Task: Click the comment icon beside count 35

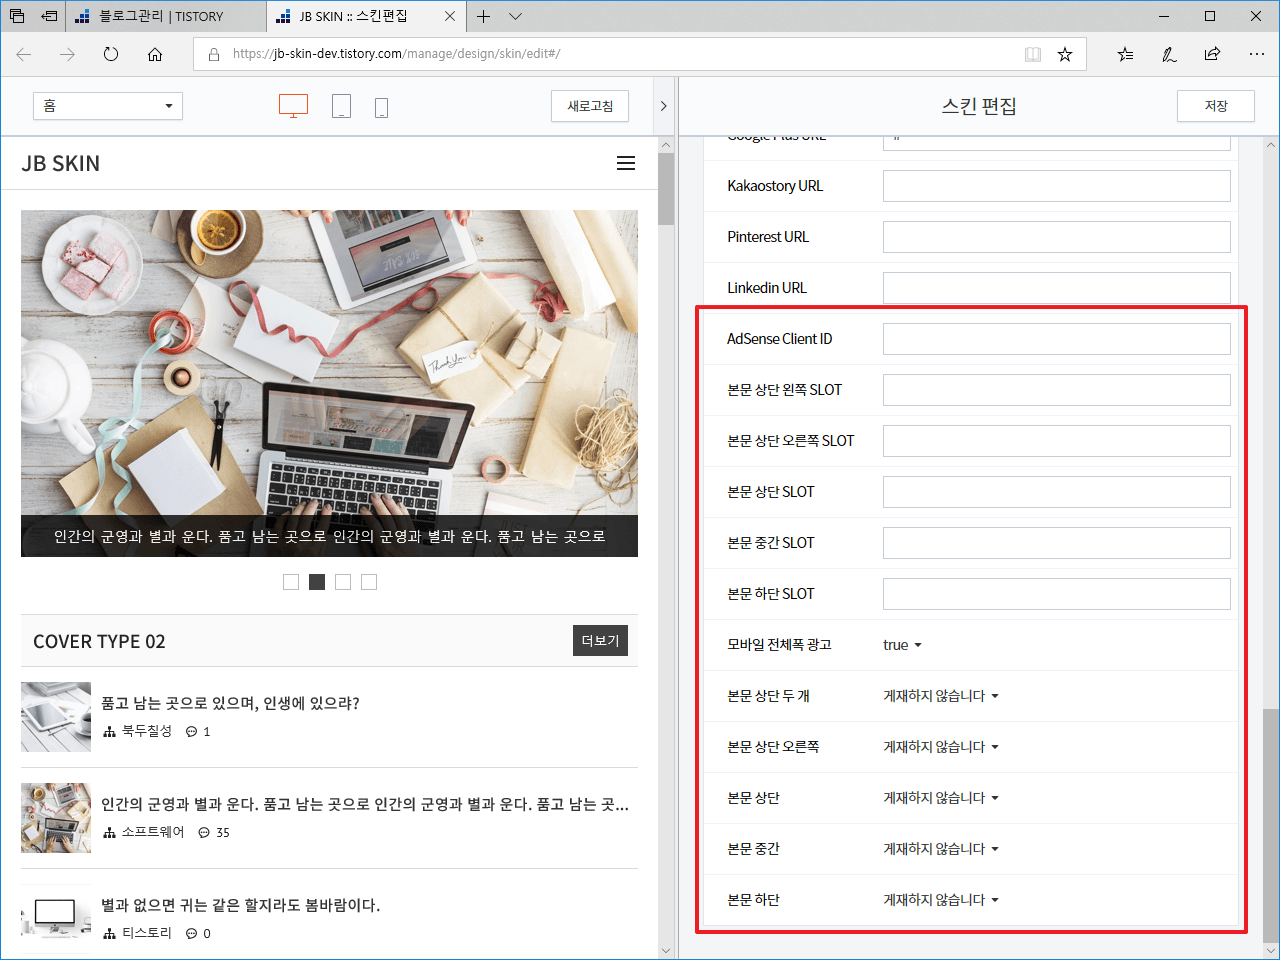Action: pyautogui.click(x=204, y=833)
